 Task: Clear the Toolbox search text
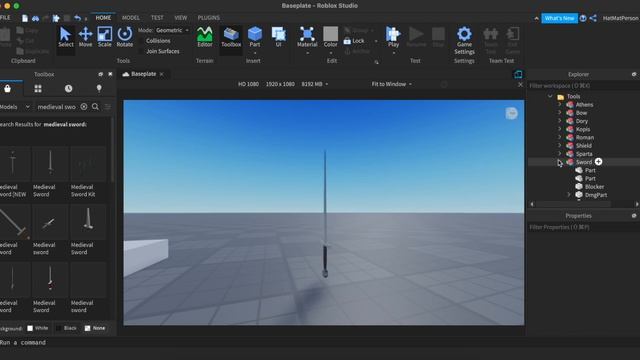84,107
